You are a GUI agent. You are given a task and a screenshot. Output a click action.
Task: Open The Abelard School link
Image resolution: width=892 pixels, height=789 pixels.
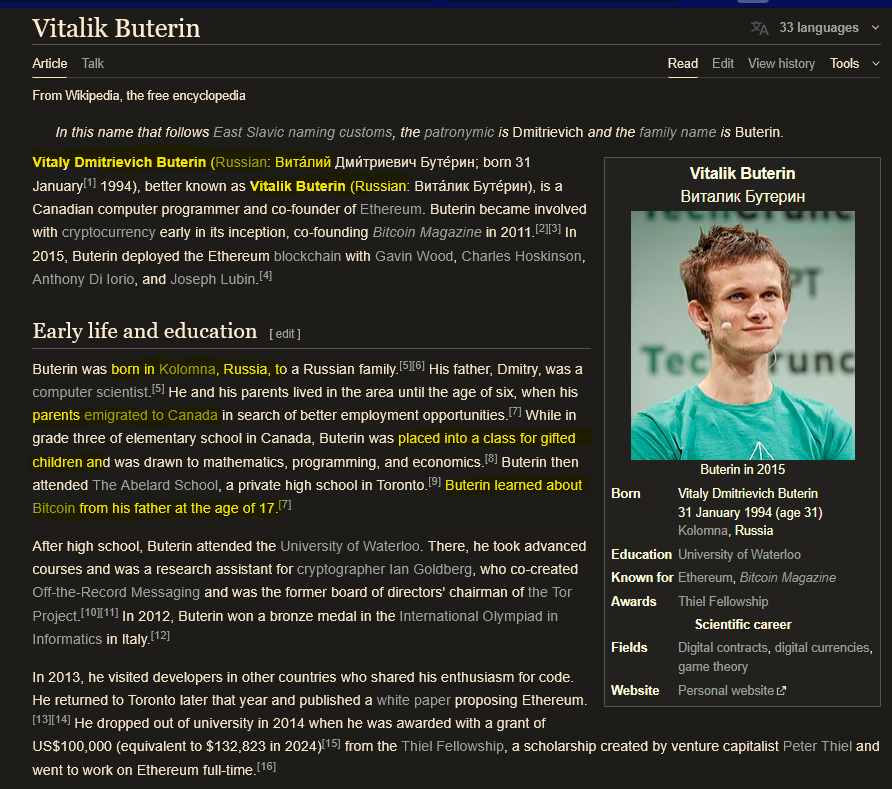pos(155,485)
